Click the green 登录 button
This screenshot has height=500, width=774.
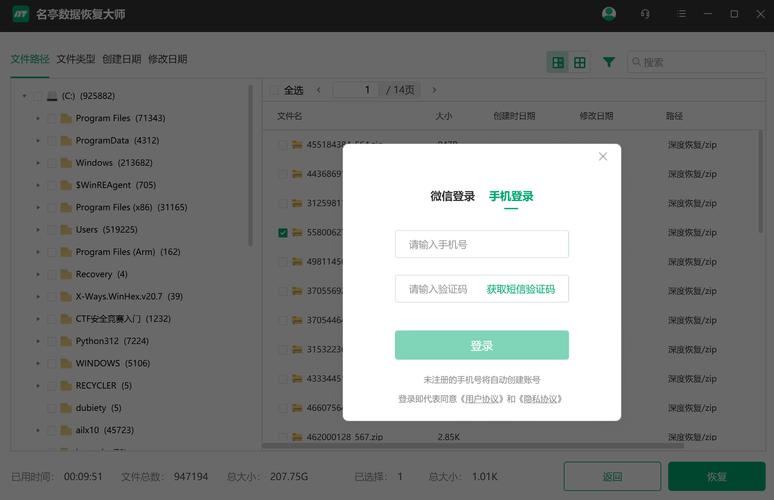pos(482,345)
